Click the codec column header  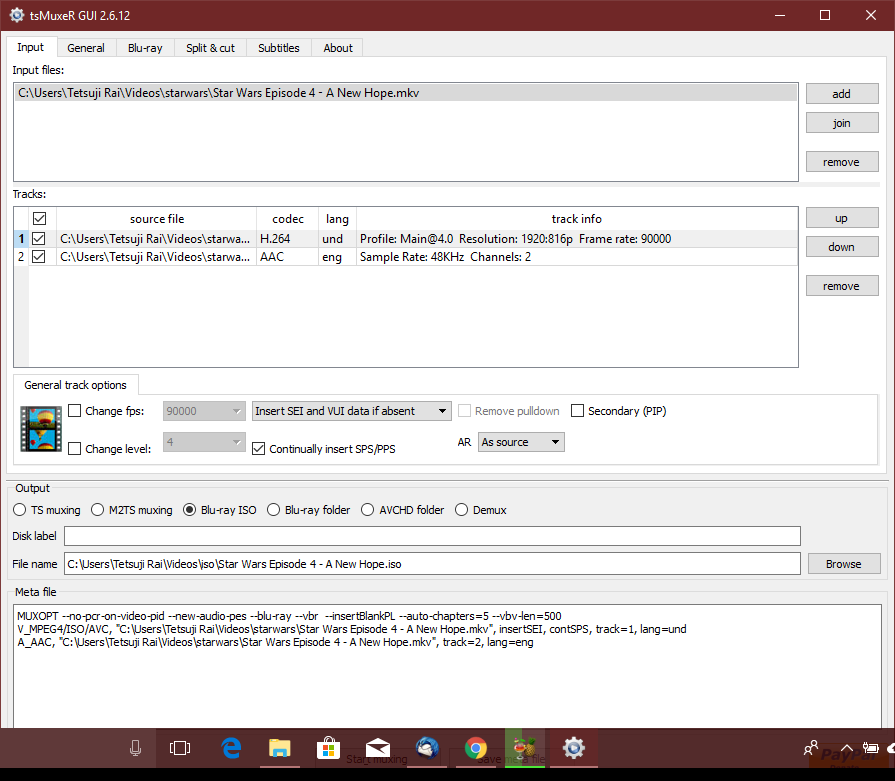click(288, 219)
